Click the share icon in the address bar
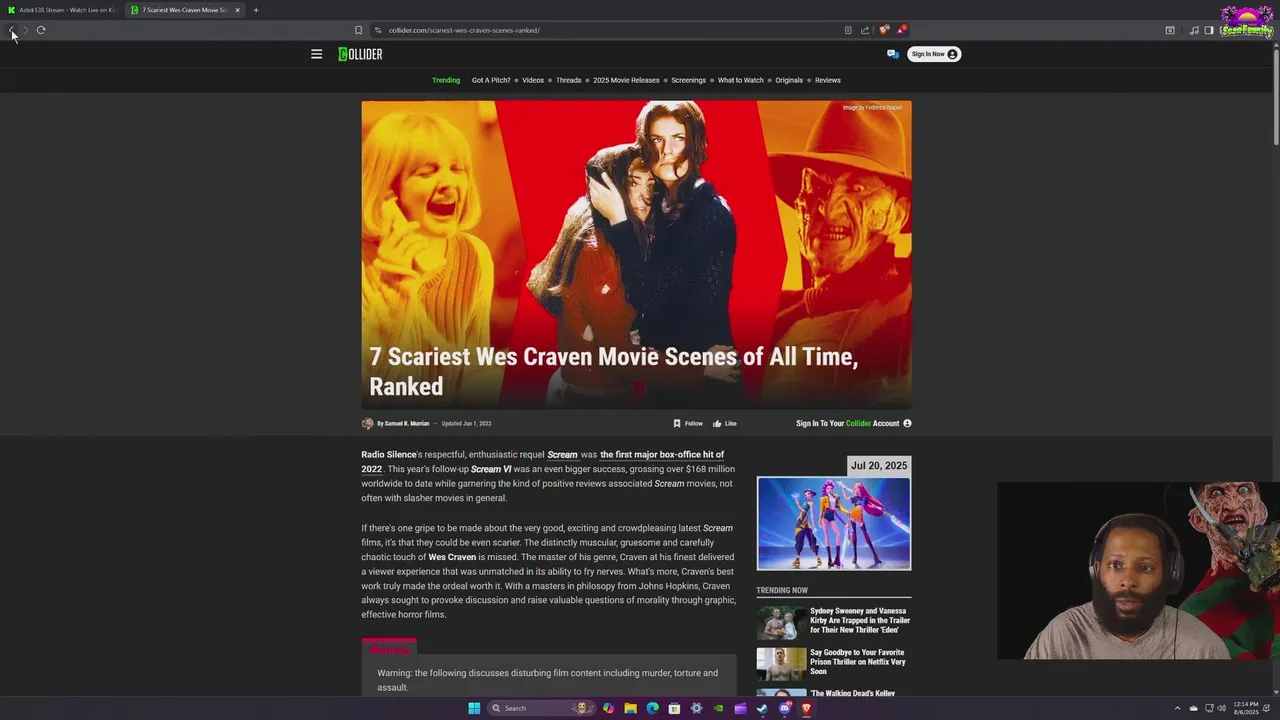 [865, 30]
